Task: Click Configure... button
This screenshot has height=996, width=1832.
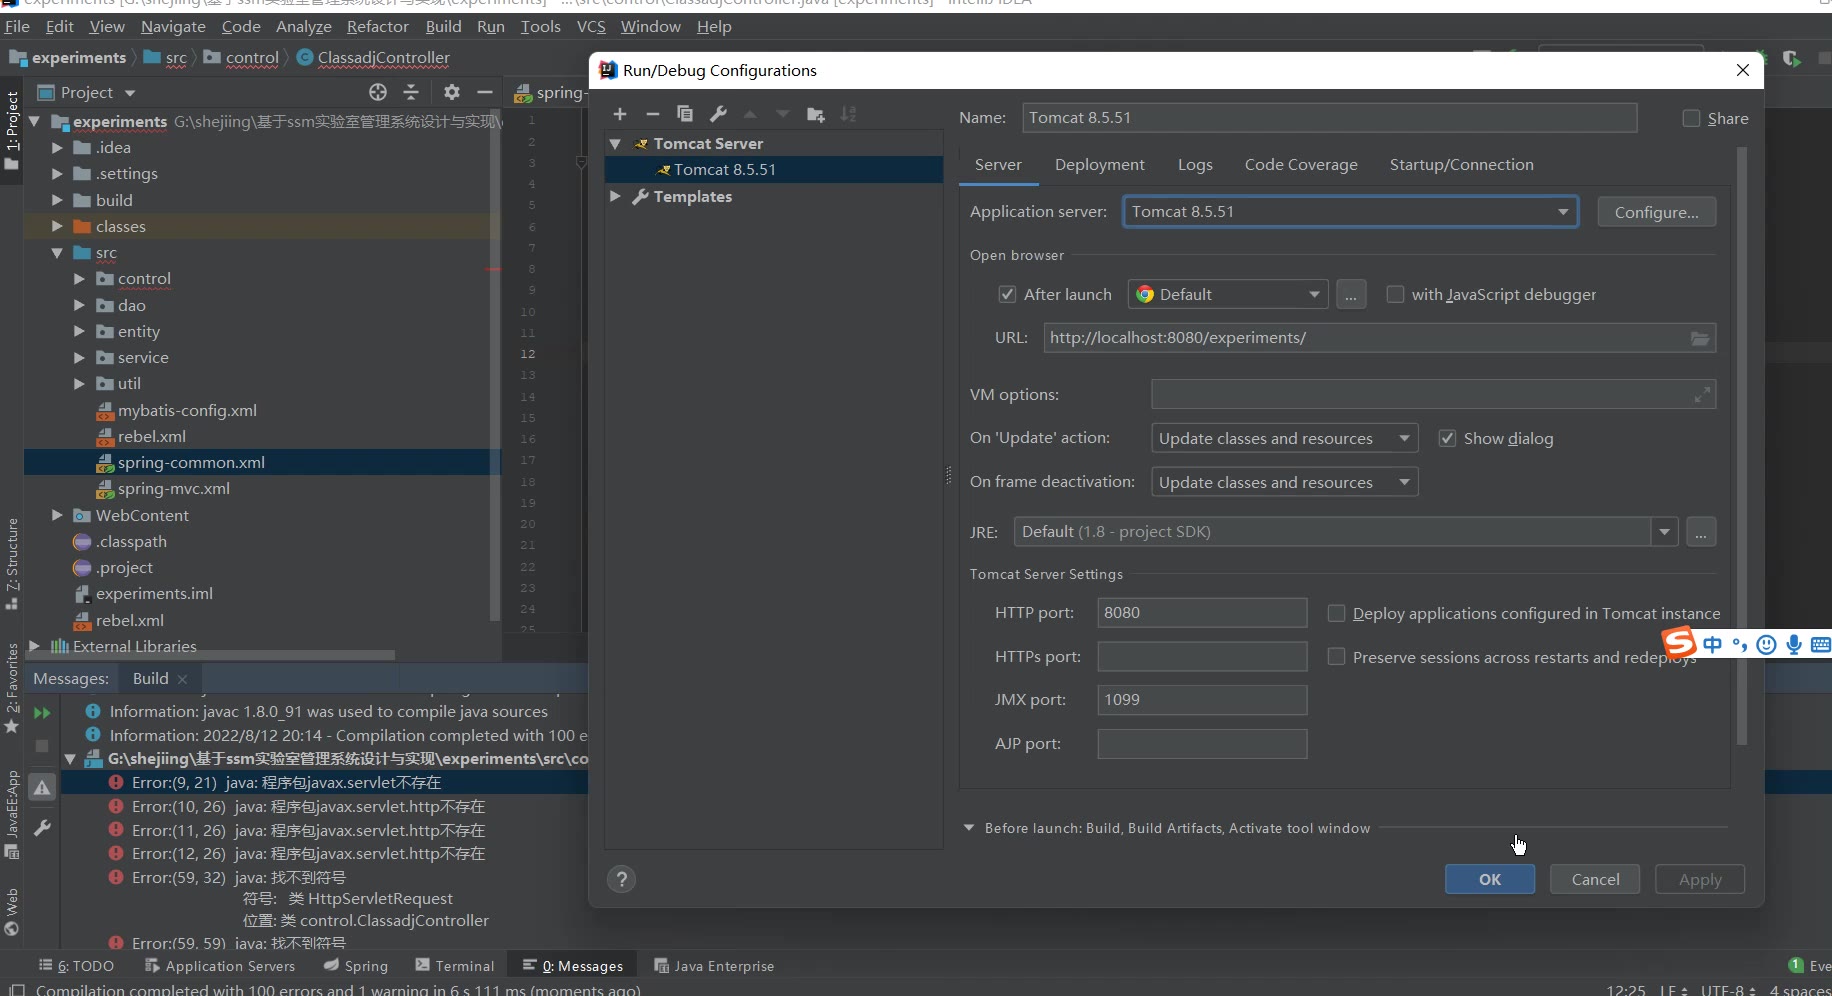Action: (x=1656, y=212)
